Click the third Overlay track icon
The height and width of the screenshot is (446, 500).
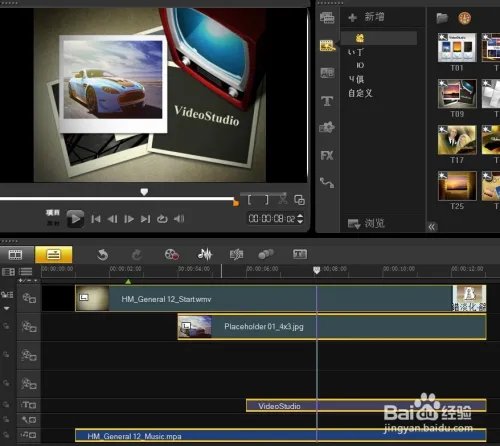coord(29,384)
